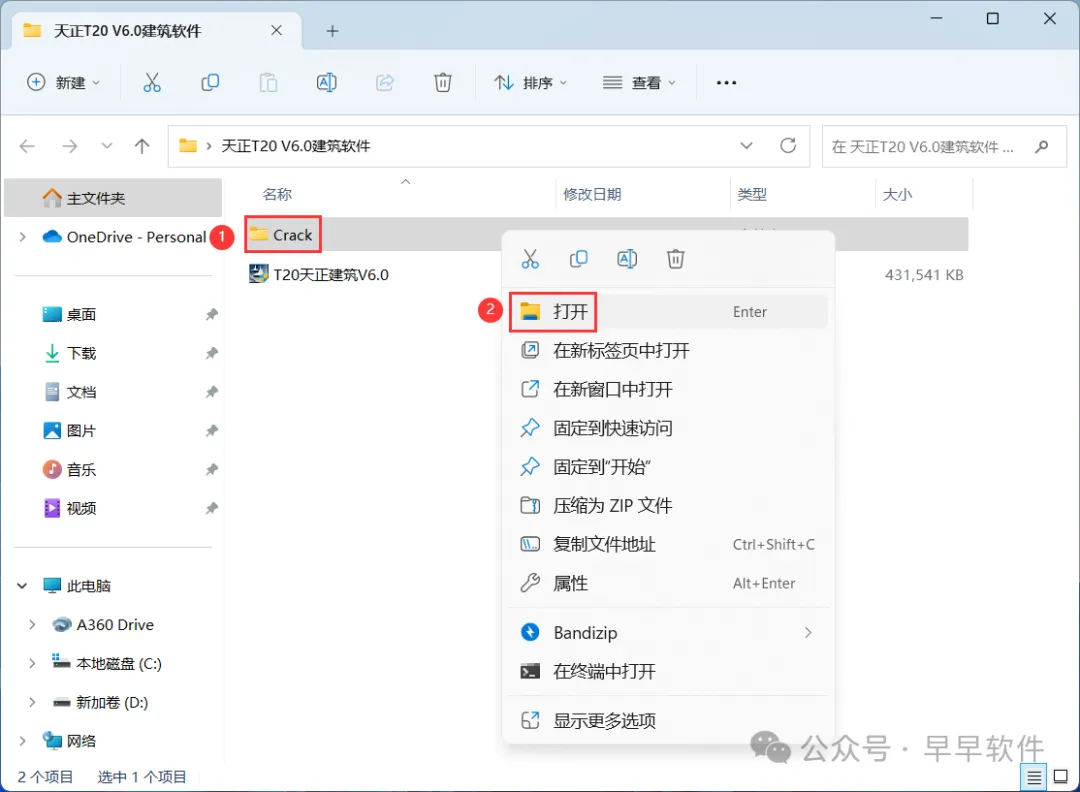Open 视频 in the sidebar

click(x=81, y=508)
